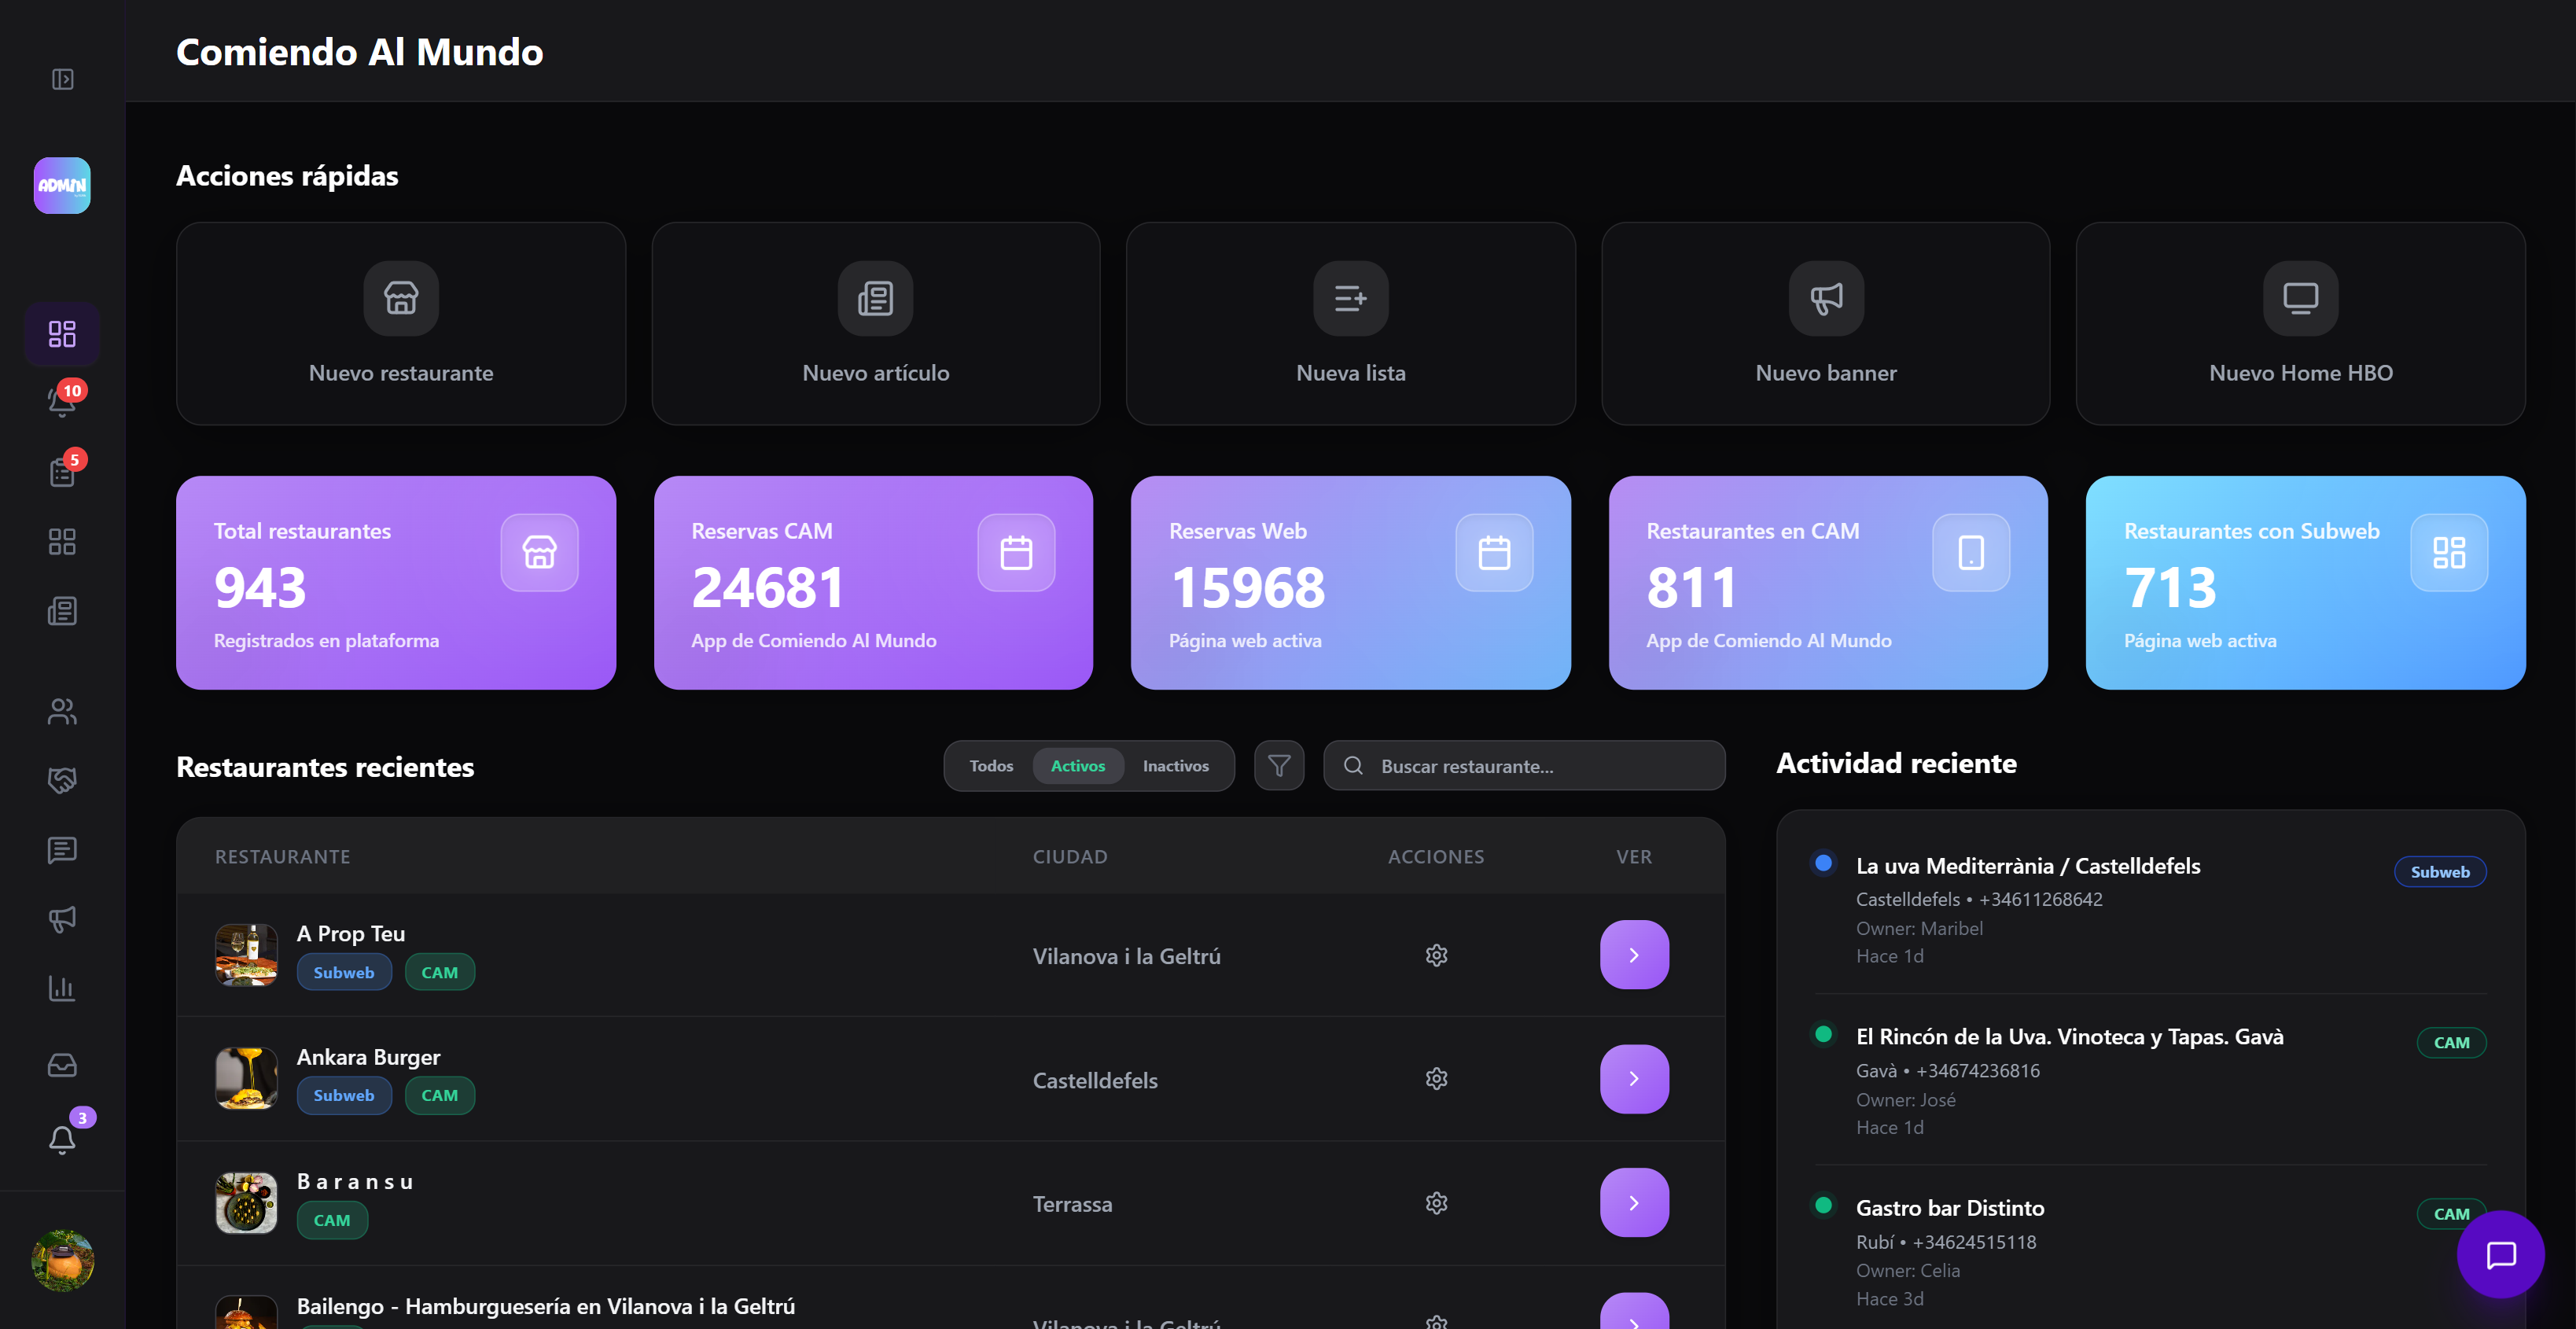Viewport: 2576px width, 1329px height.
Task: Click the Reservas CAM 24681 stat card
Action: coord(873,583)
